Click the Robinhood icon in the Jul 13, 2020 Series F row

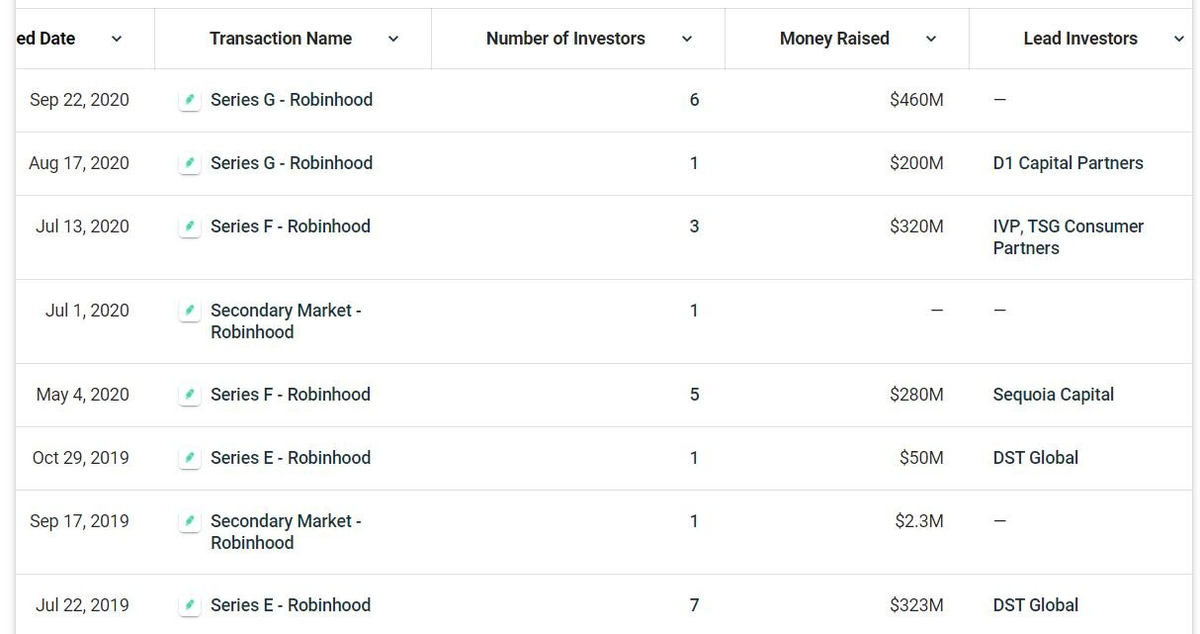[190, 227]
